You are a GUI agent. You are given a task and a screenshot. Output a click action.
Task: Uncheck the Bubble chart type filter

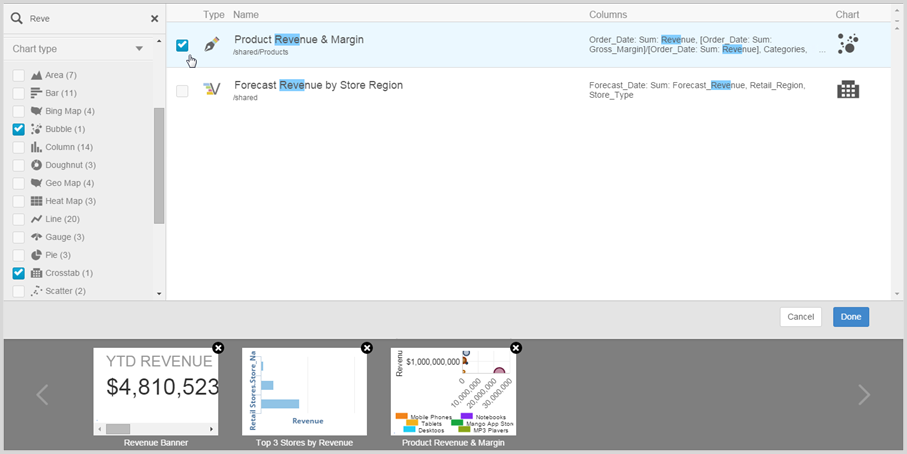click(x=19, y=129)
